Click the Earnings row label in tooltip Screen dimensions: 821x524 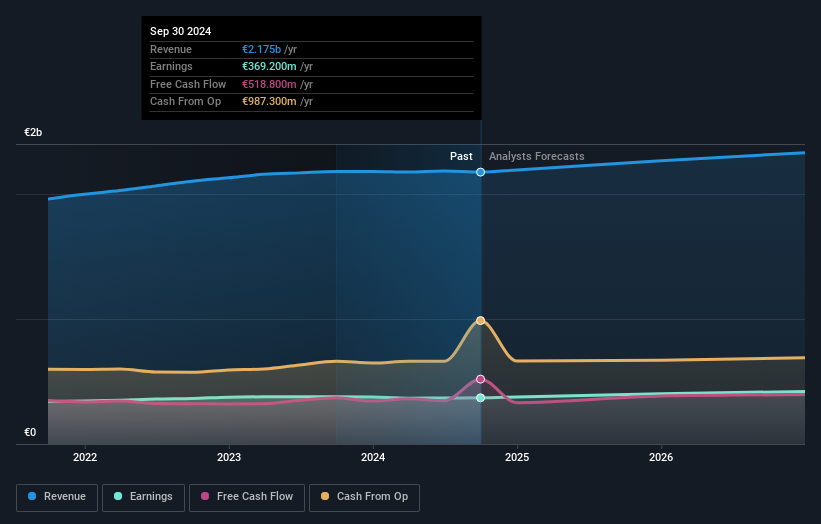click(x=171, y=66)
